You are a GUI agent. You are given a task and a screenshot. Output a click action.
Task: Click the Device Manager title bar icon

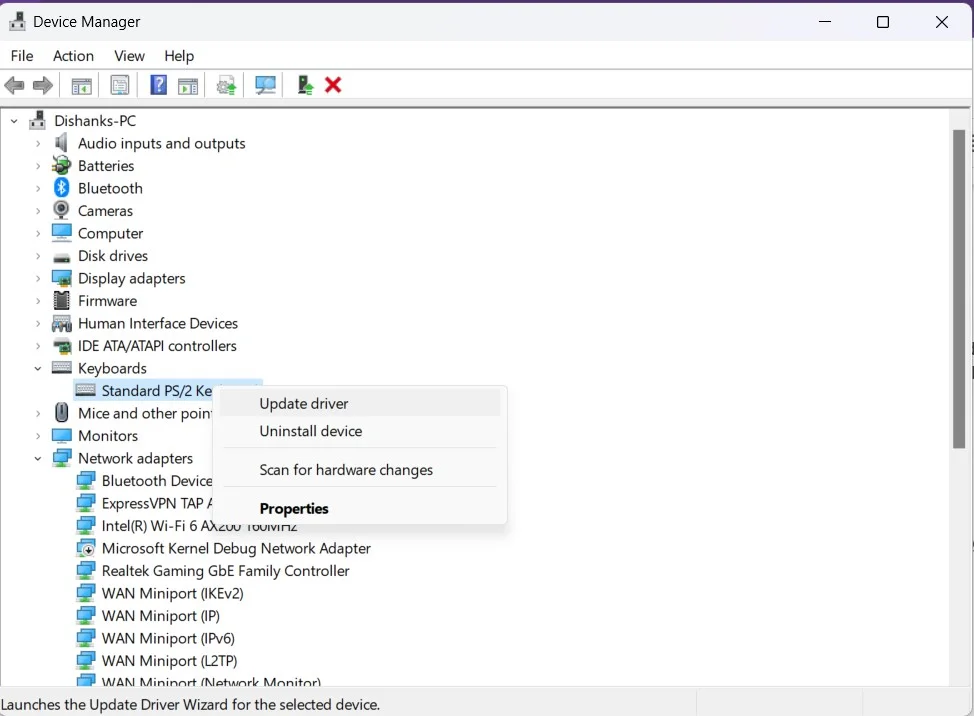(x=17, y=22)
